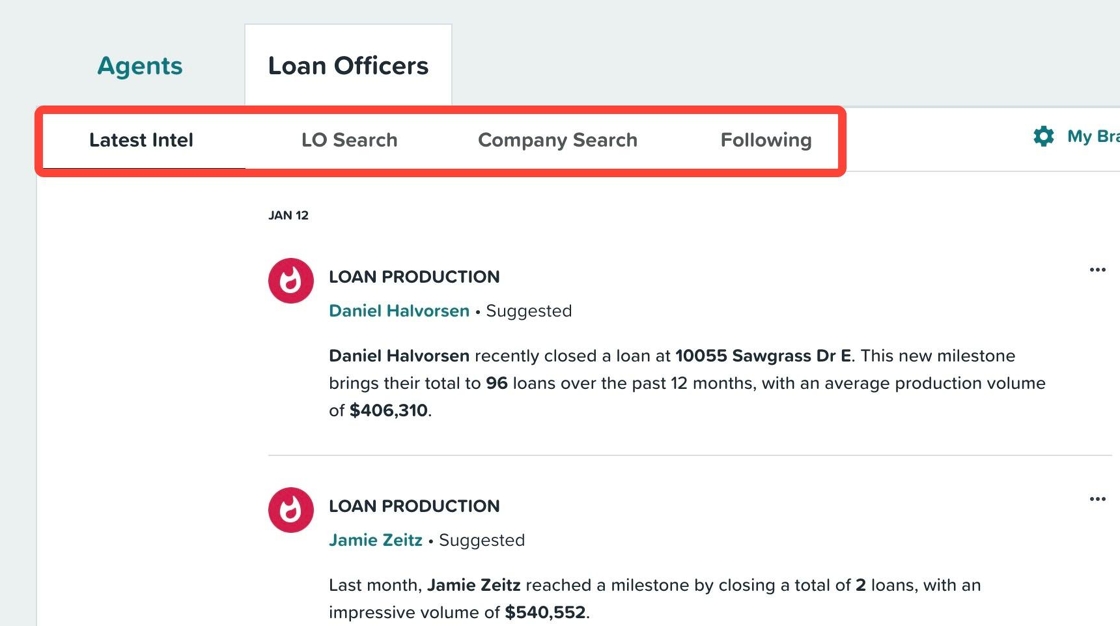The image size is (1120, 626).
Task: Open Daniel Halvorsen's profile link
Action: pos(399,311)
